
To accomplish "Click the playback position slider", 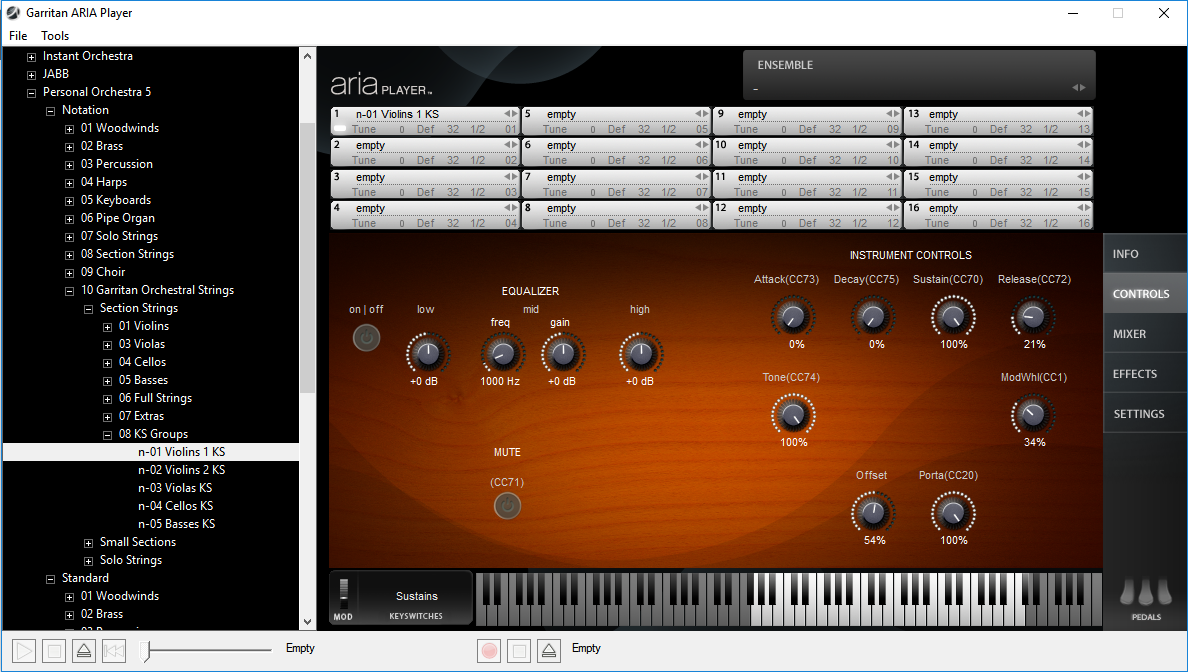I will coord(147,651).
